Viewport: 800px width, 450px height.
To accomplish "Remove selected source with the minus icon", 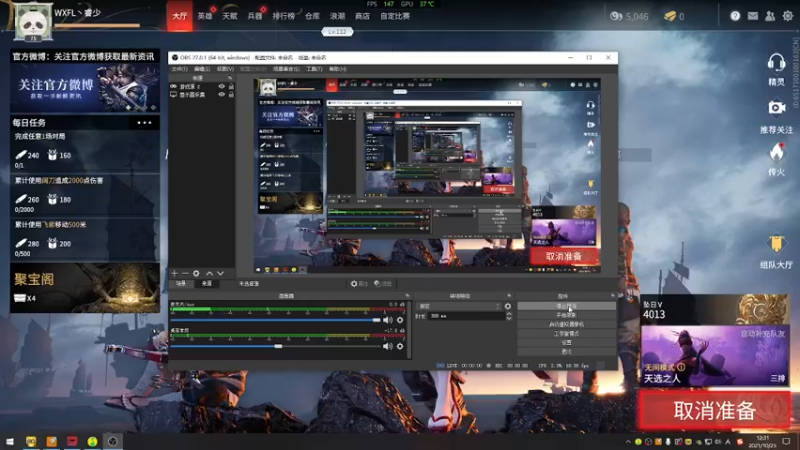I will tap(185, 273).
